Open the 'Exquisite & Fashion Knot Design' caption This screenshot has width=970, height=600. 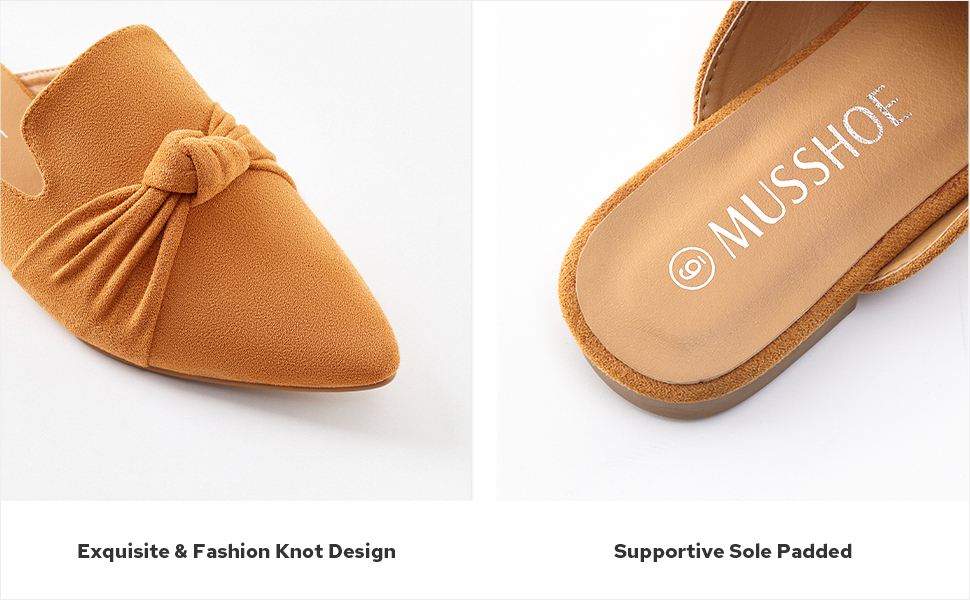(236, 551)
